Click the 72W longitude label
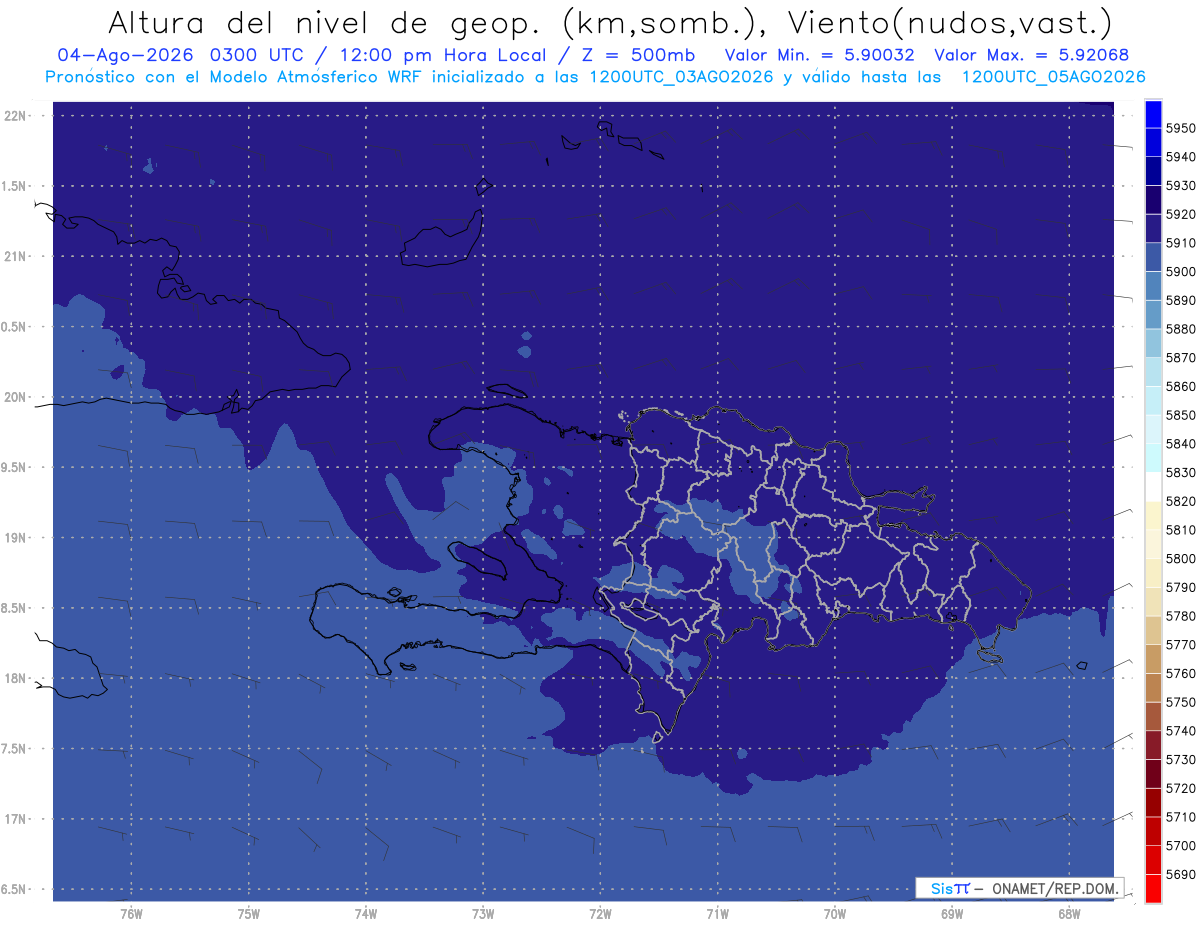1200x927 pixels. click(600, 914)
